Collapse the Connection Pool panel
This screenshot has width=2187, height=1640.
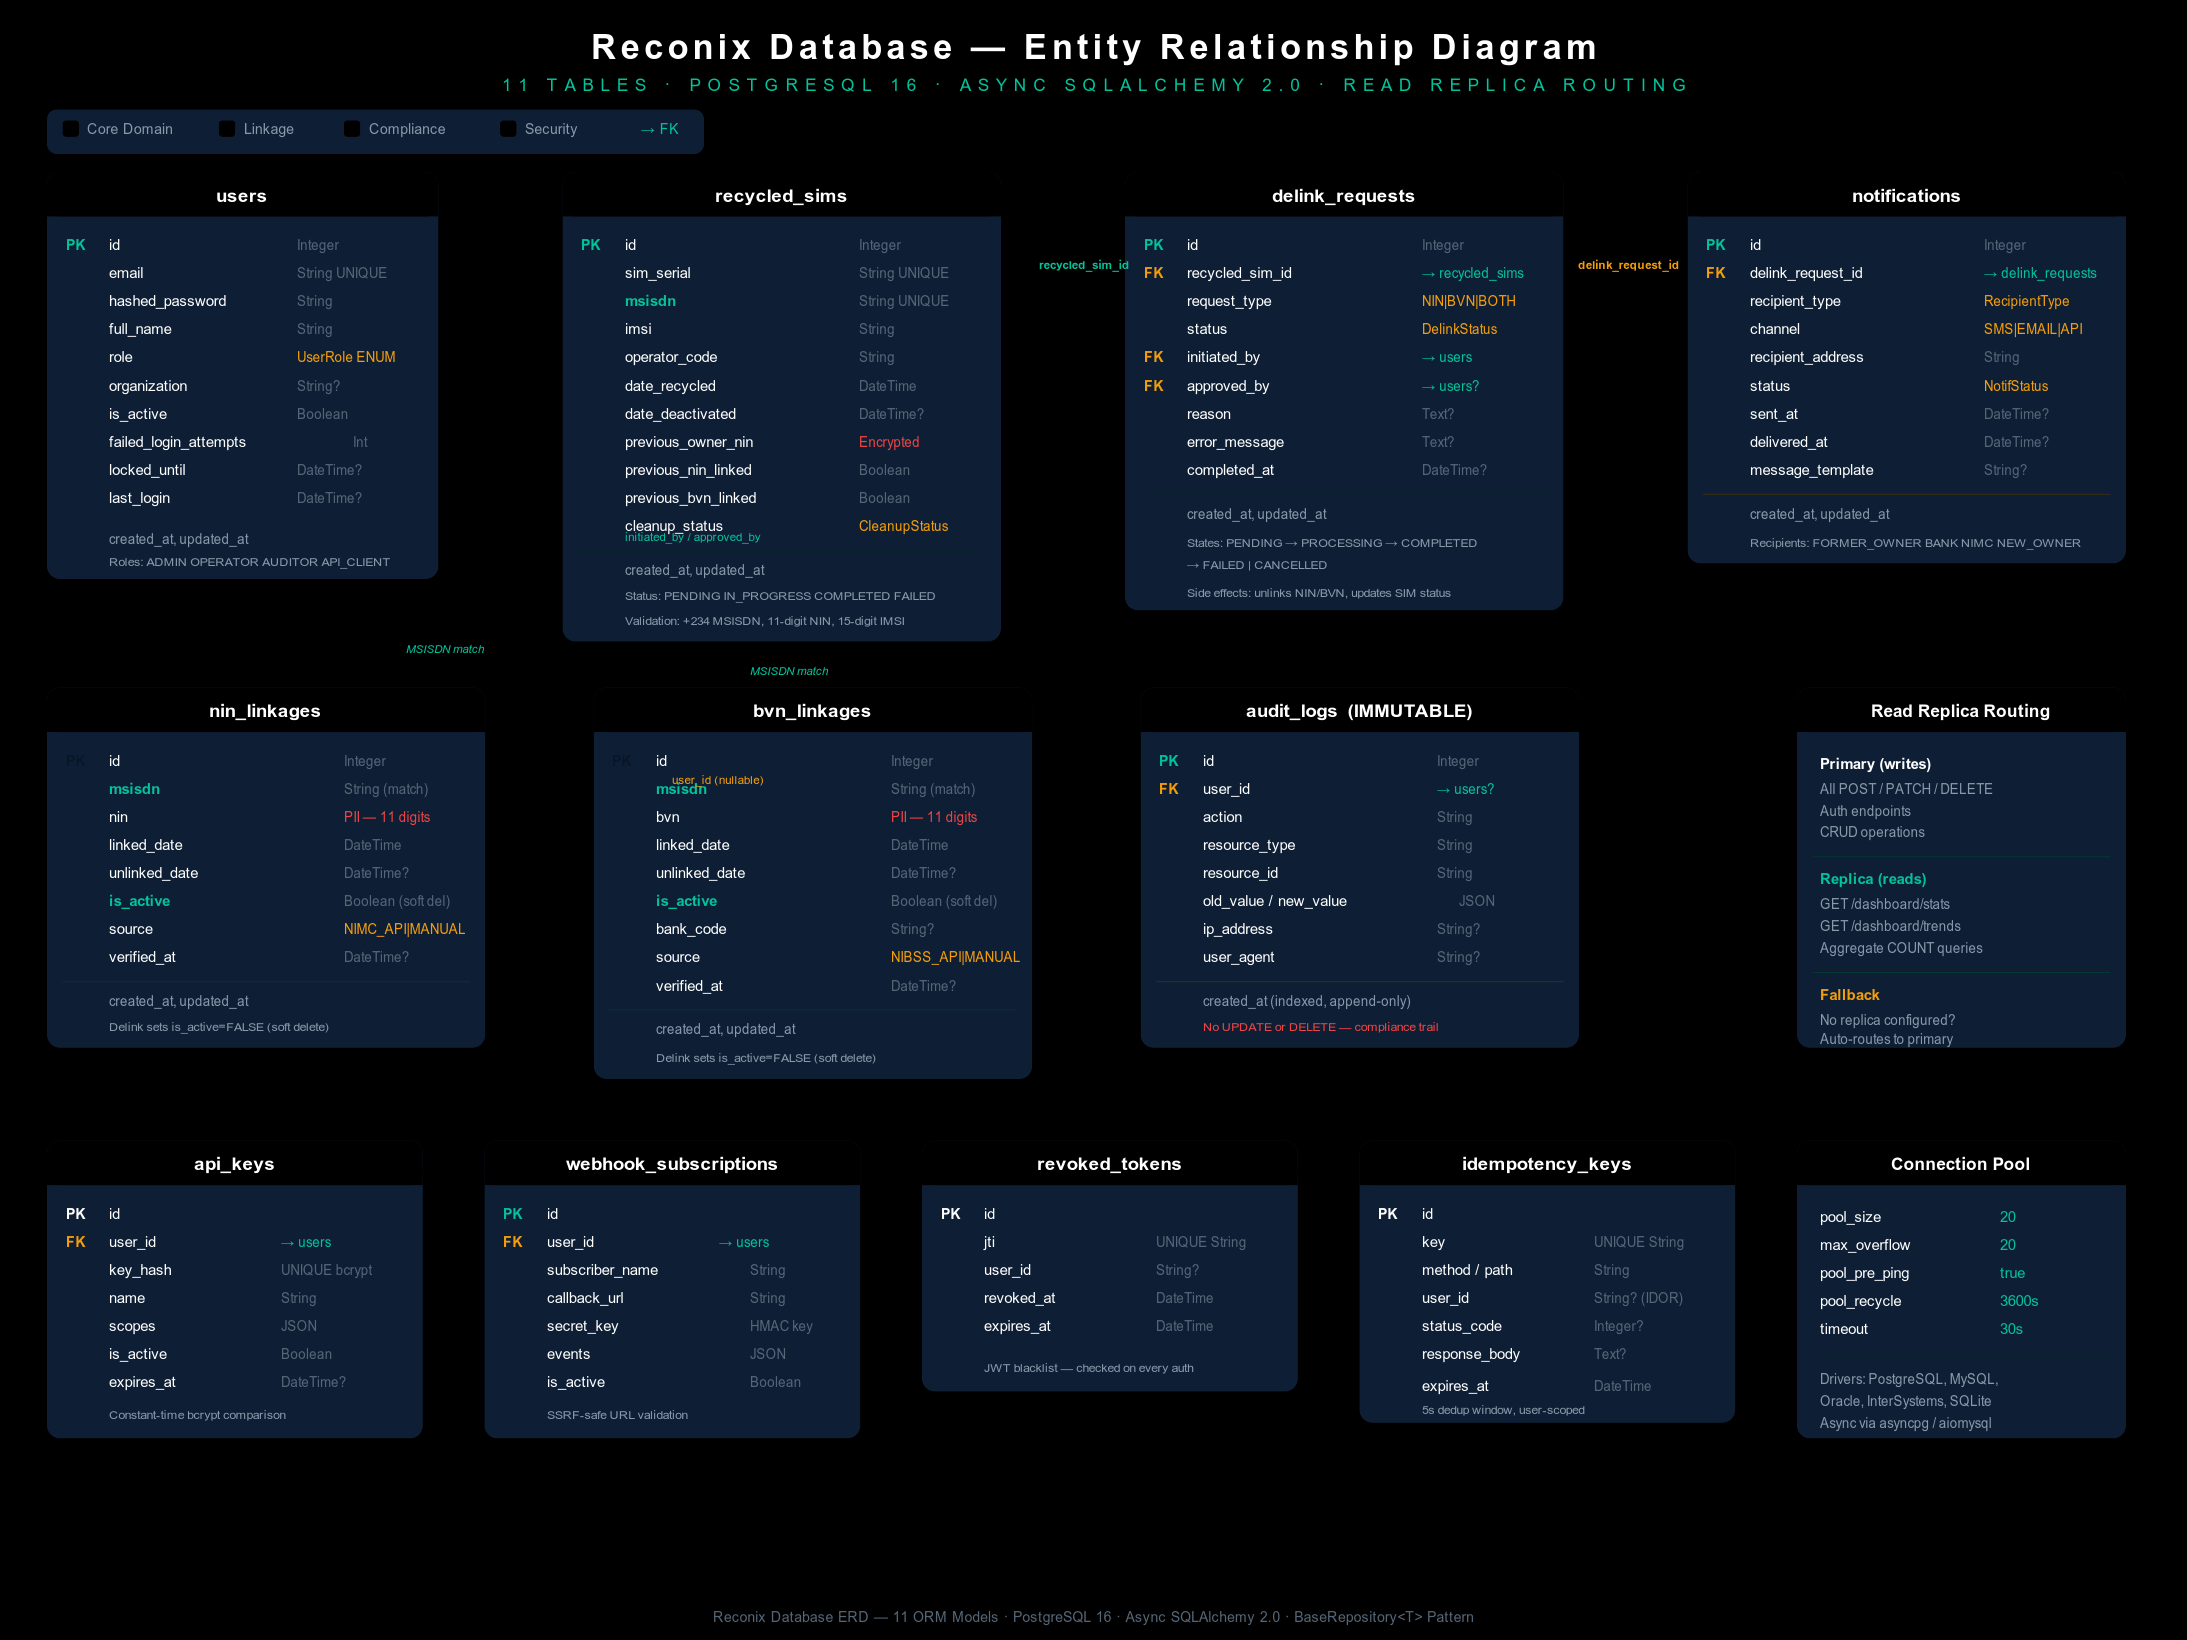tap(1960, 1164)
